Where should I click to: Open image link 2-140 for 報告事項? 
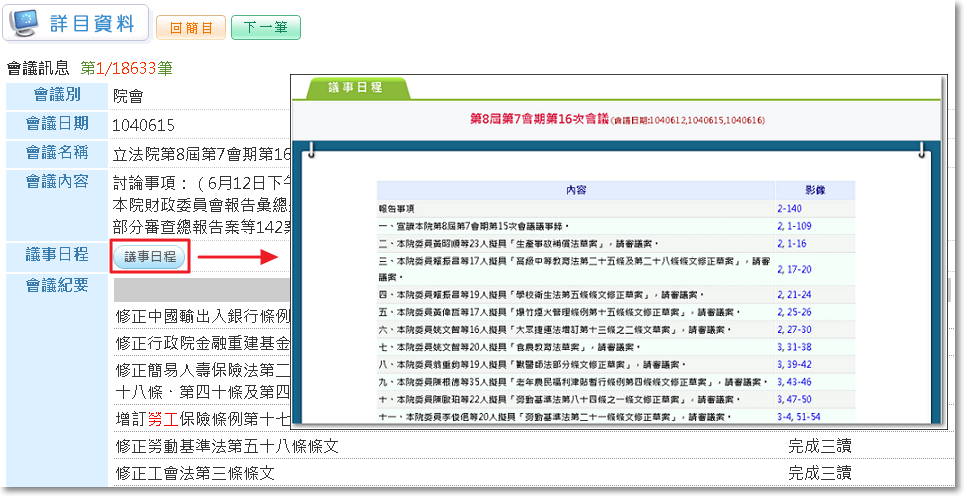tap(791, 209)
